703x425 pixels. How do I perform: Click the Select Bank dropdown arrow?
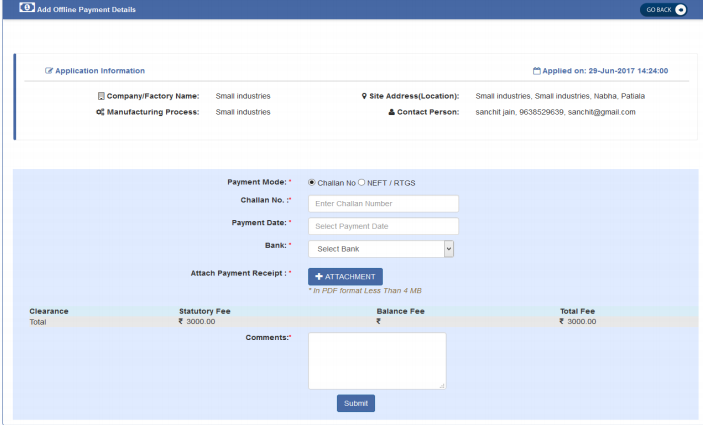point(448,249)
